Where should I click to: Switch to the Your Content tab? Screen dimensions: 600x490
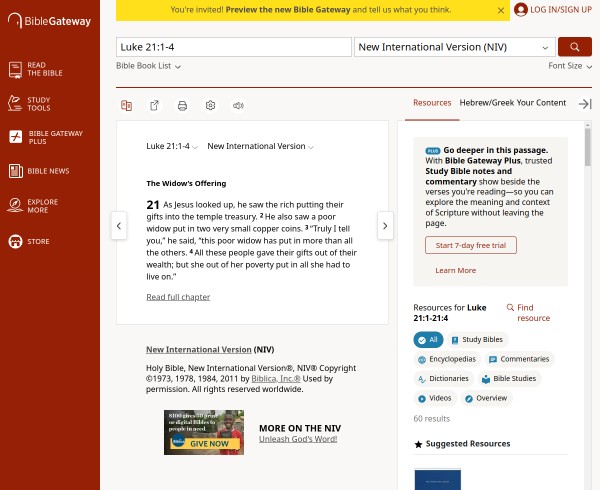tap(540, 103)
